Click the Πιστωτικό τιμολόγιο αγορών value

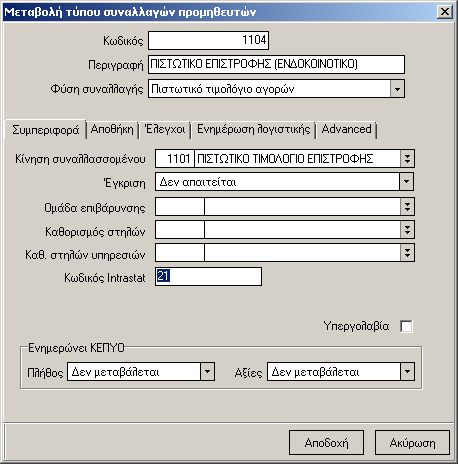pos(223,89)
